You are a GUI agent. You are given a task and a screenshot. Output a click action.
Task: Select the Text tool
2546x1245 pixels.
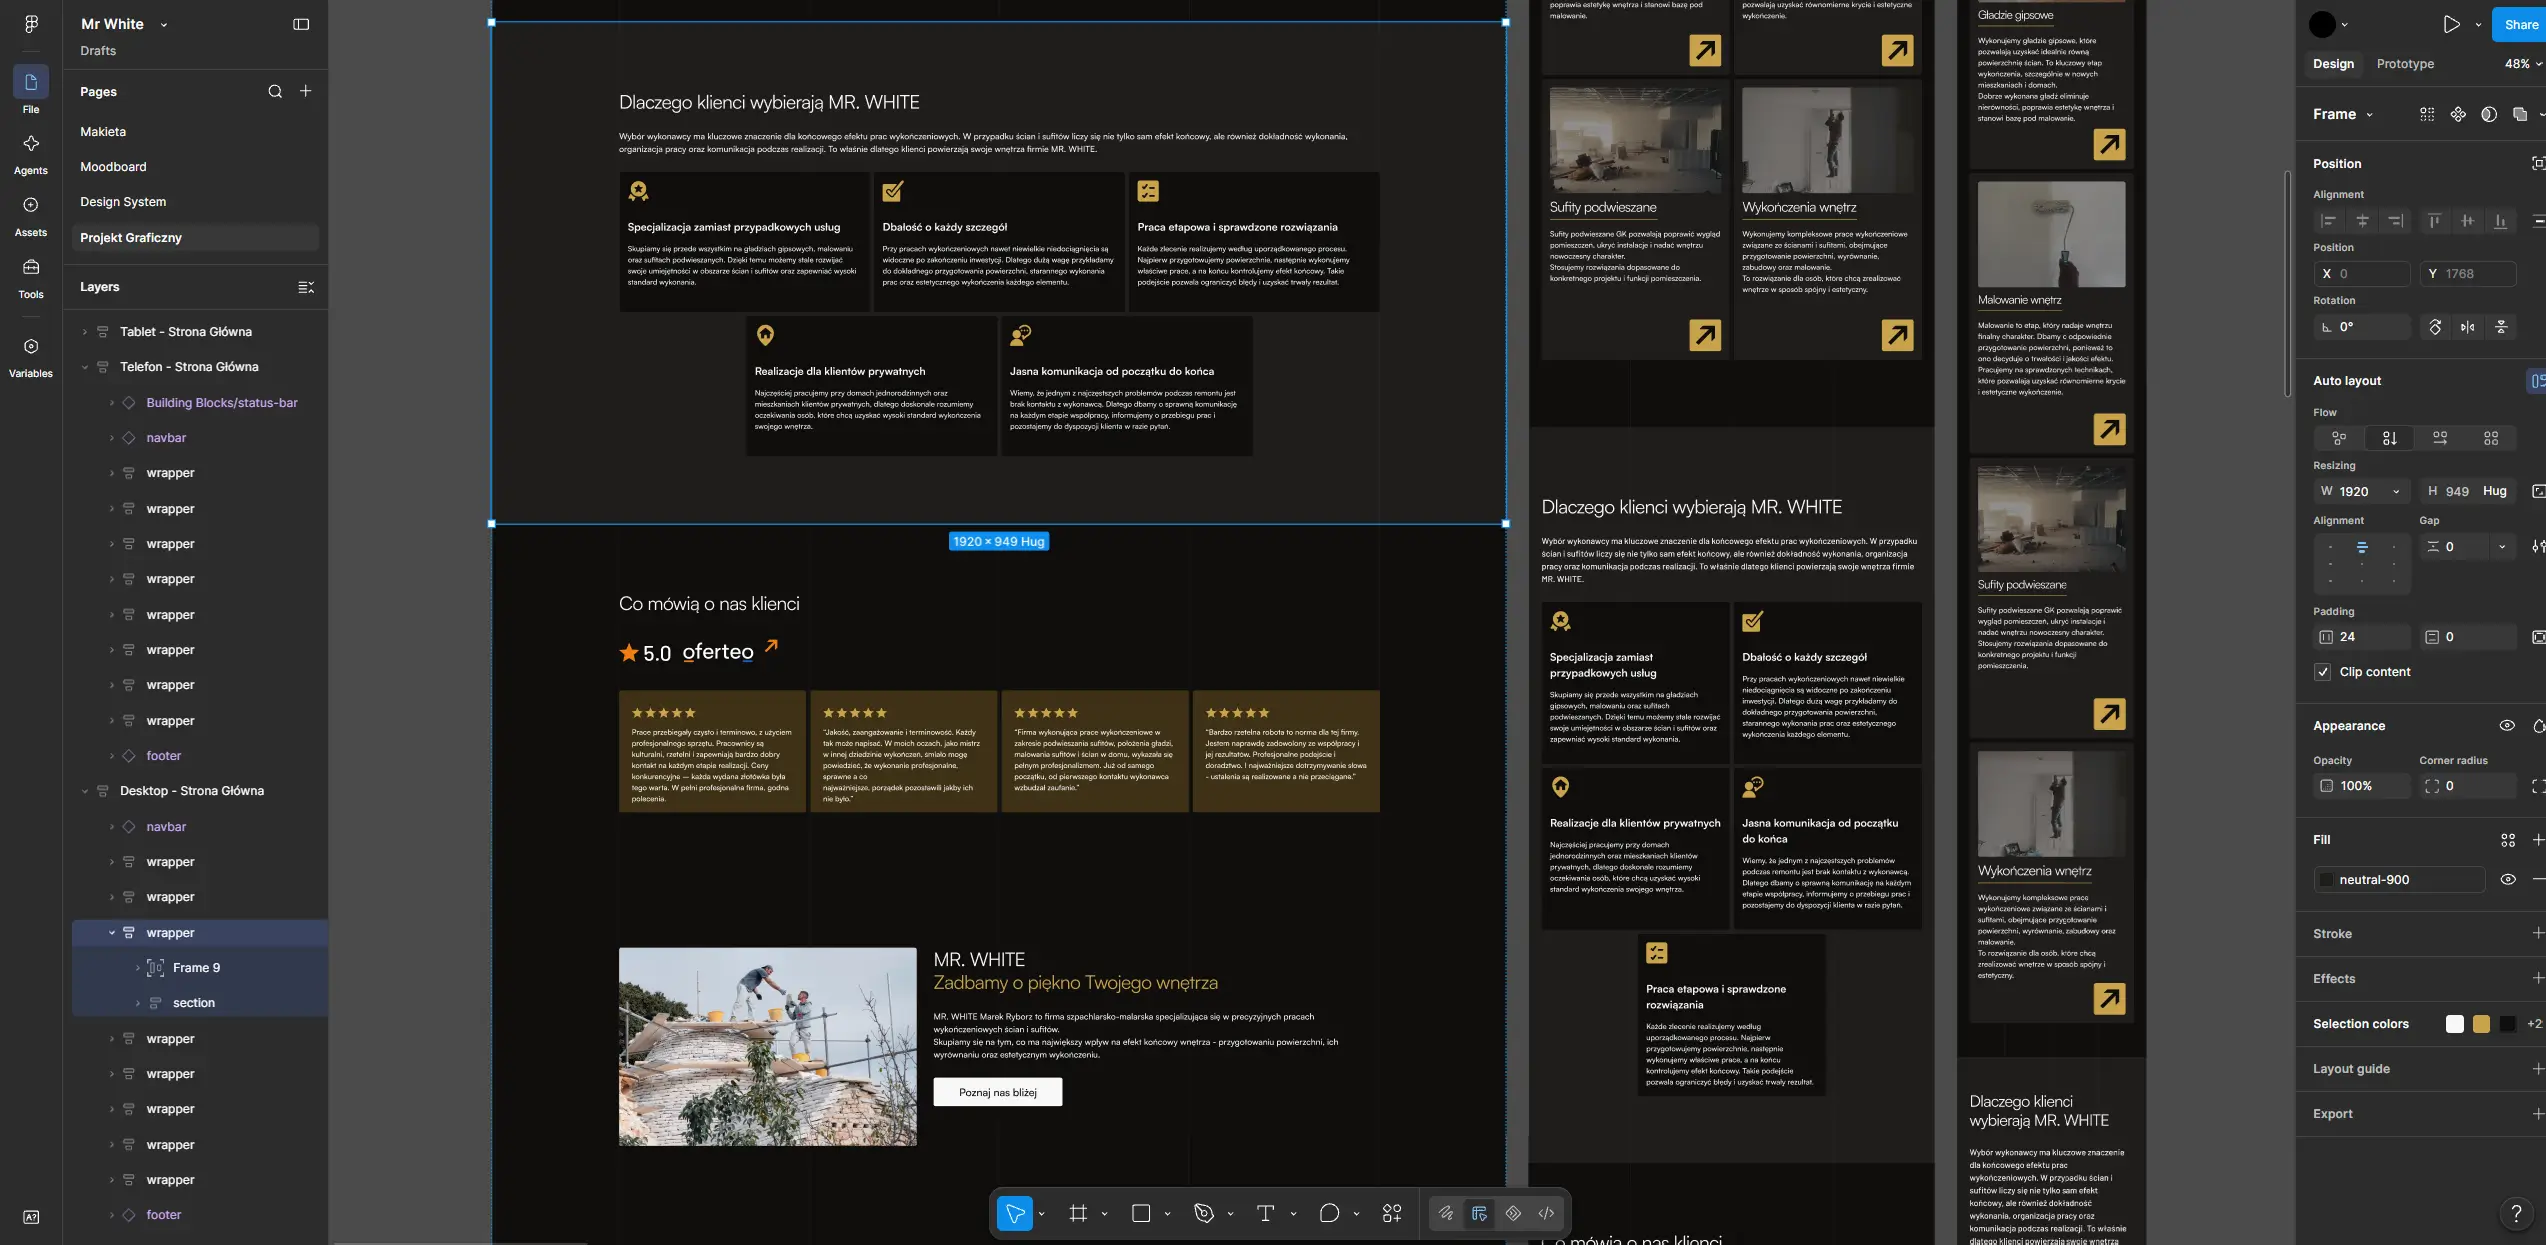coord(1266,1213)
